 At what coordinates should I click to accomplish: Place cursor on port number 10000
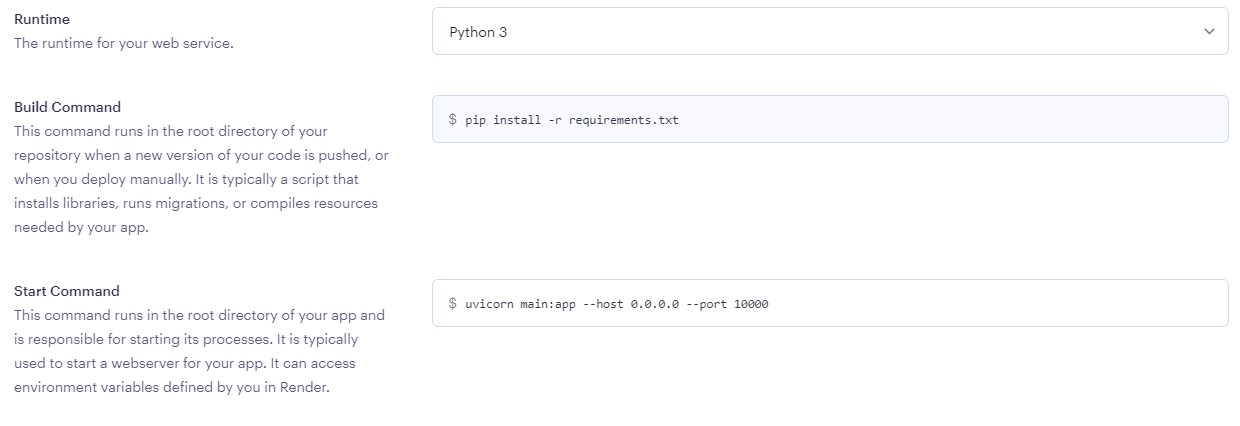coord(751,303)
